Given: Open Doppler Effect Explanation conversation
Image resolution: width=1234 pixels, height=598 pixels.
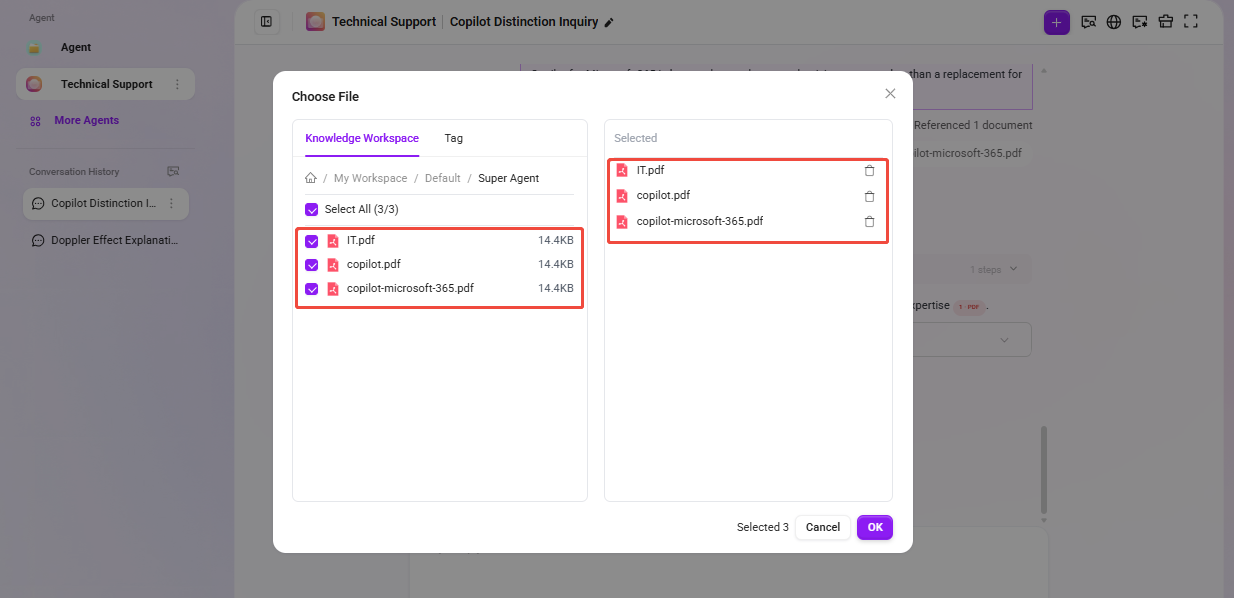Looking at the screenshot, I should [105, 240].
